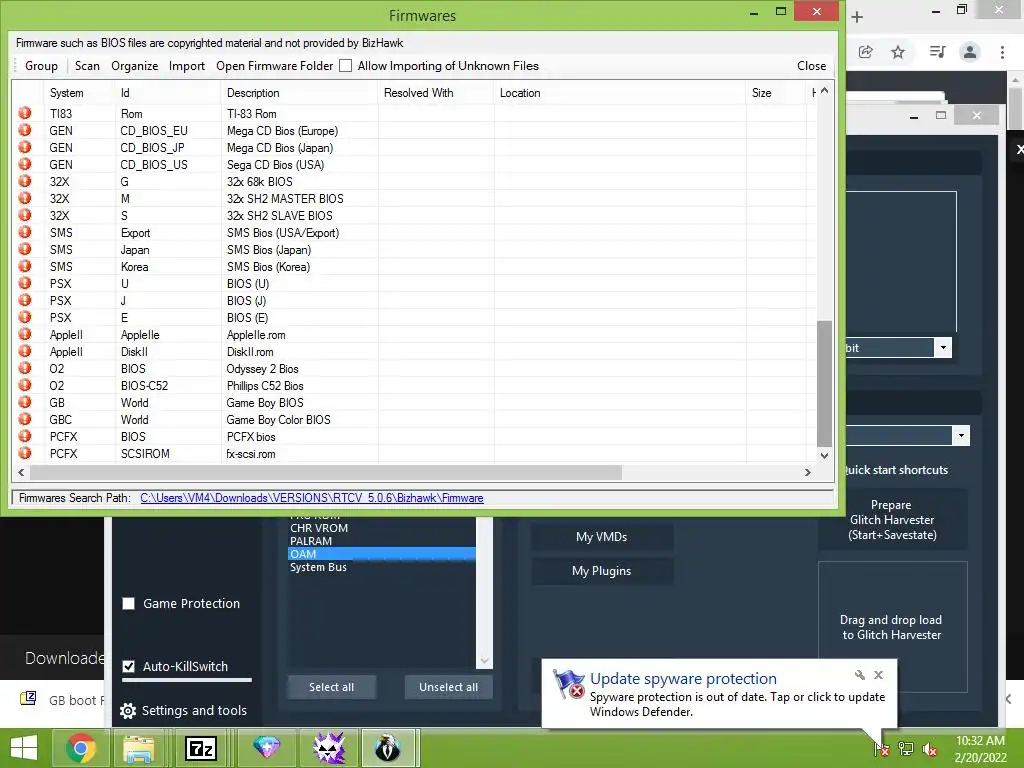Click the status icon for CD_BIOS_JP row

[25, 147]
